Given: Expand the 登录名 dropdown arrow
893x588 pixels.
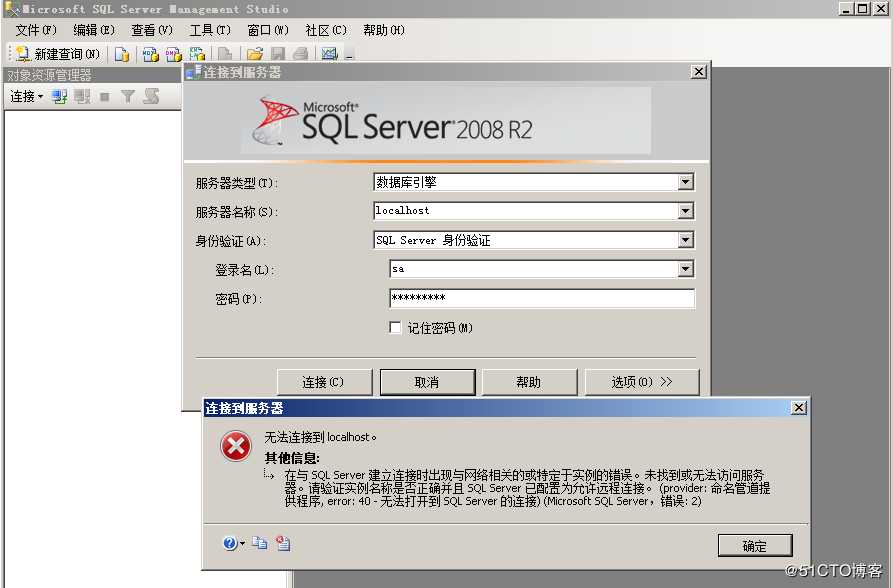Looking at the screenshot, I should 686,269.
